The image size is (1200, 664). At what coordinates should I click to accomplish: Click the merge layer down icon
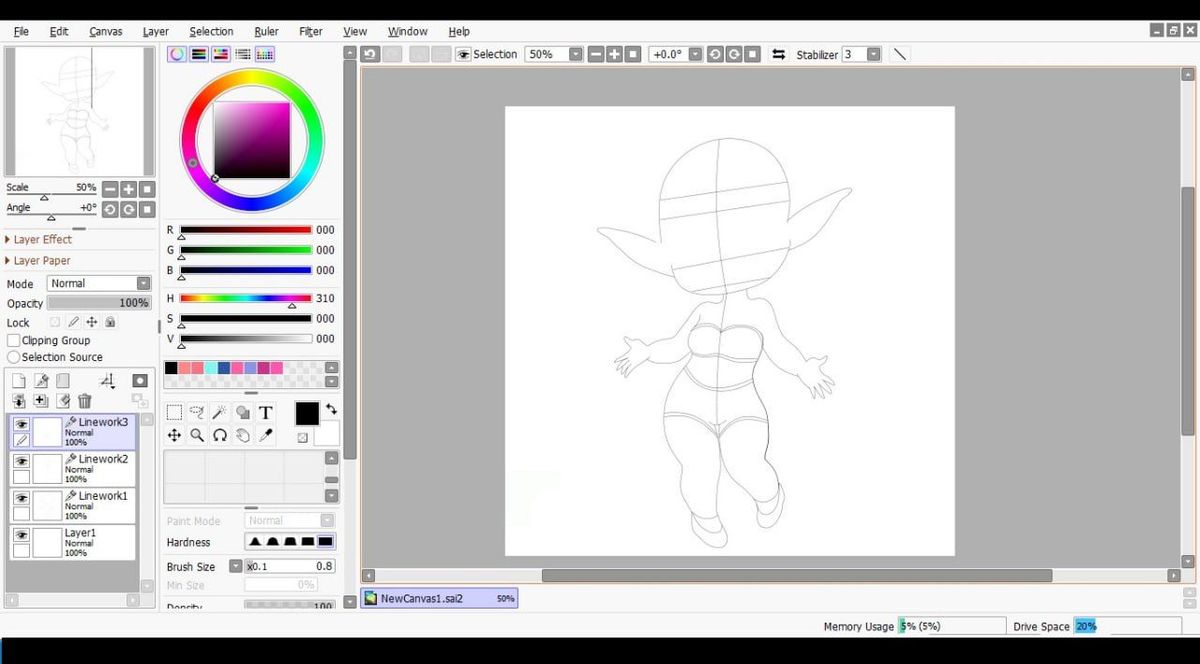pos(19,401)
